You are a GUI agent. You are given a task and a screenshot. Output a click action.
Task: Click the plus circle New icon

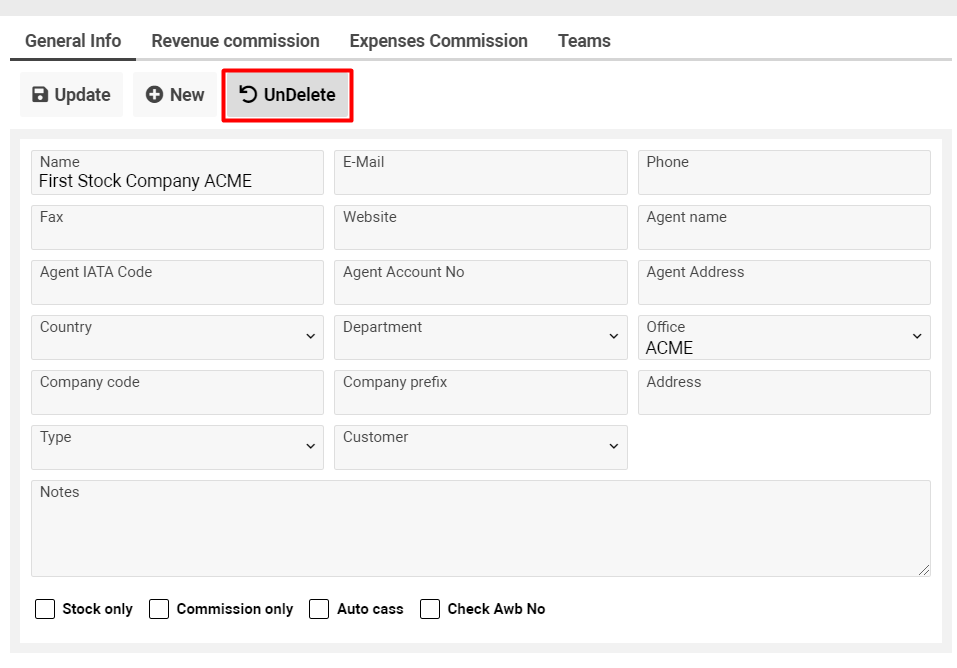tap(154, 95)
